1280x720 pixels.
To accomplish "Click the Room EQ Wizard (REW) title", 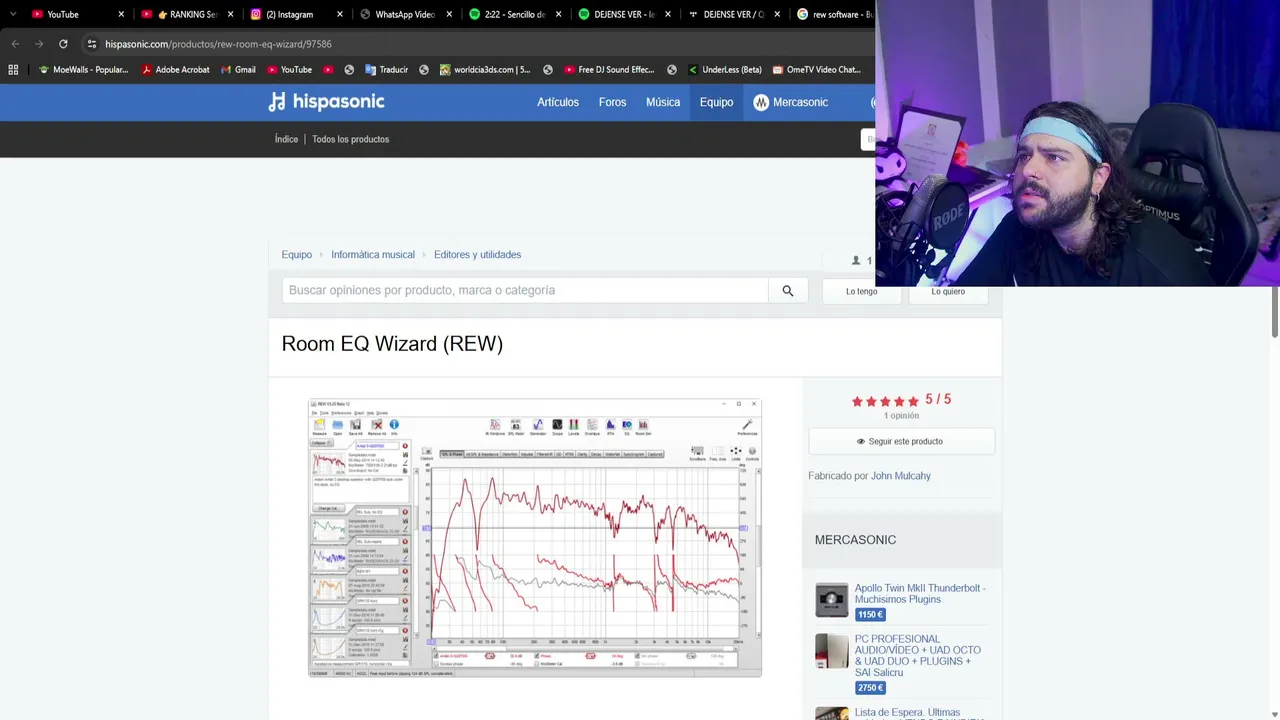I will 392,344.
